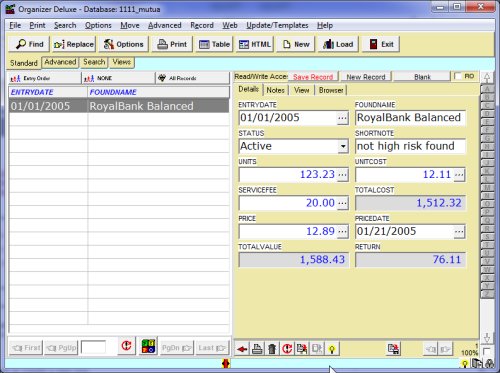Click the next record hand arrow in details panel
The image size is (500, 373).
click(x=445, y=349)
